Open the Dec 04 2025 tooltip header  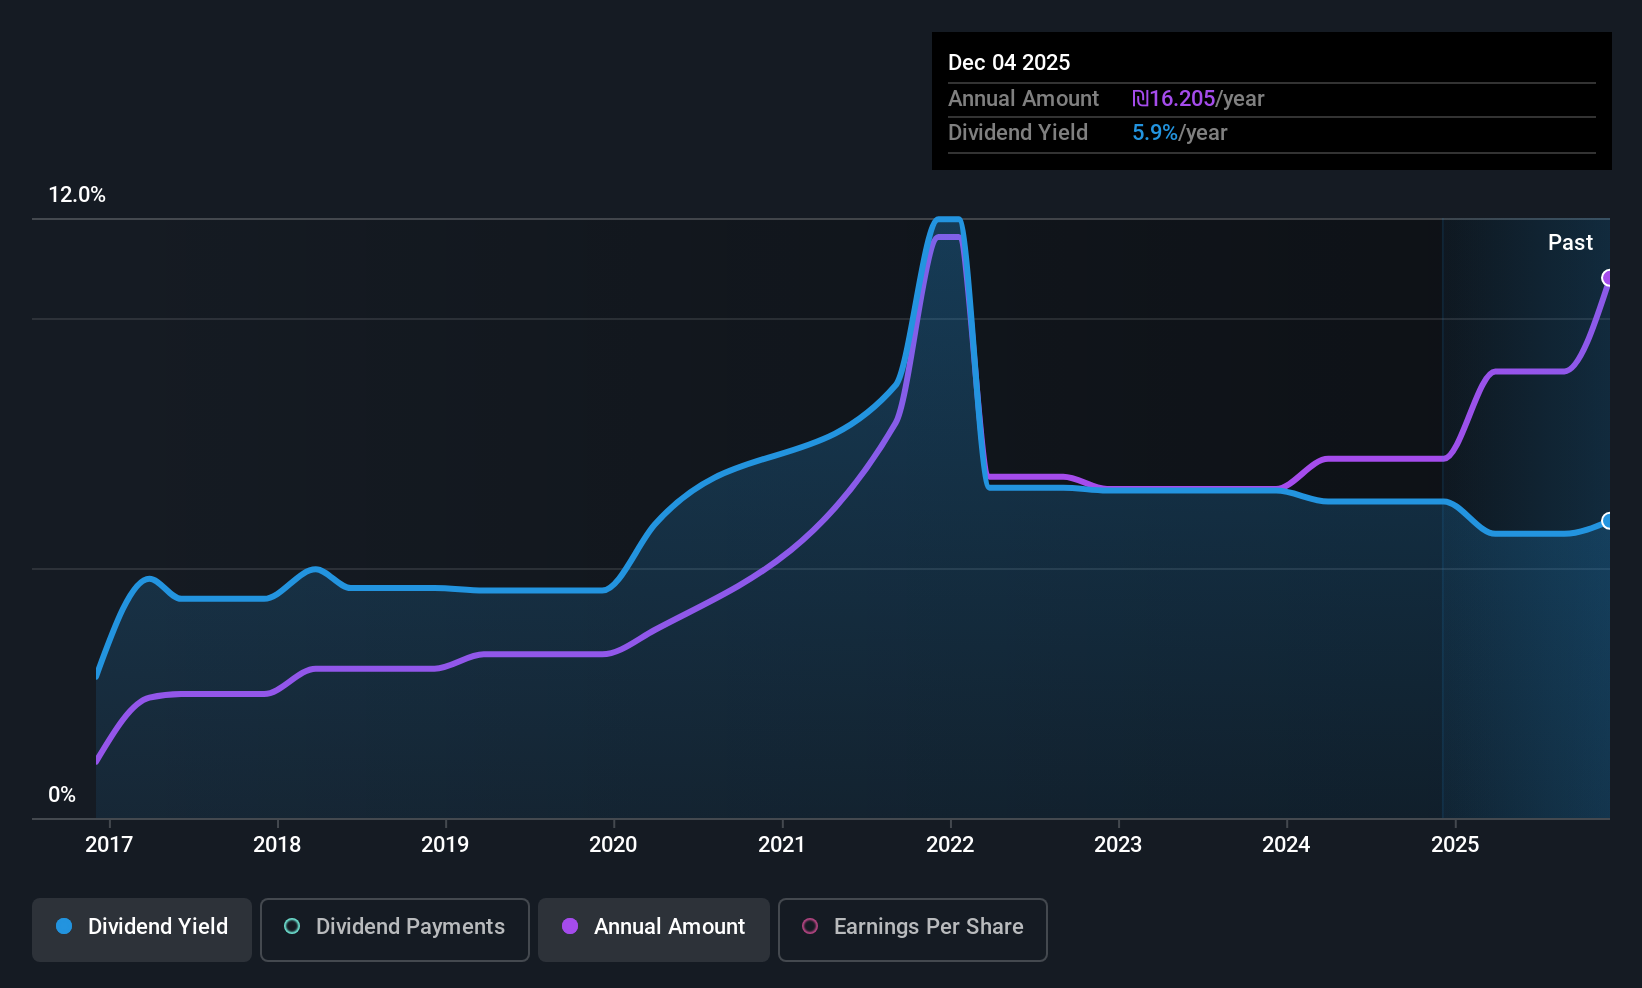[x=1009, y=62]
